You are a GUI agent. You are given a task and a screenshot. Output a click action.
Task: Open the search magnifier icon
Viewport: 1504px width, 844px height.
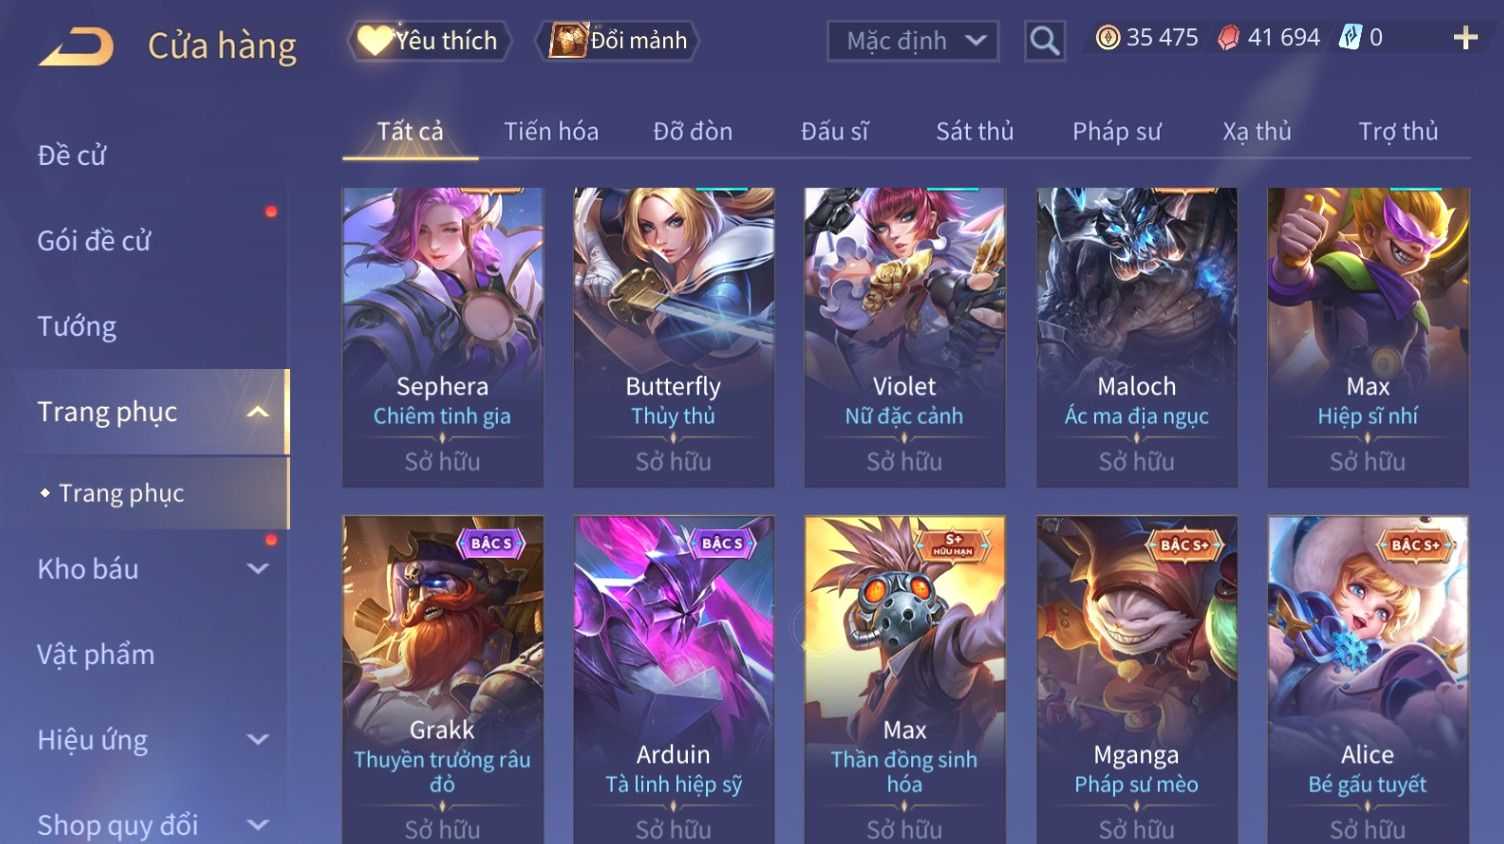1044,41
